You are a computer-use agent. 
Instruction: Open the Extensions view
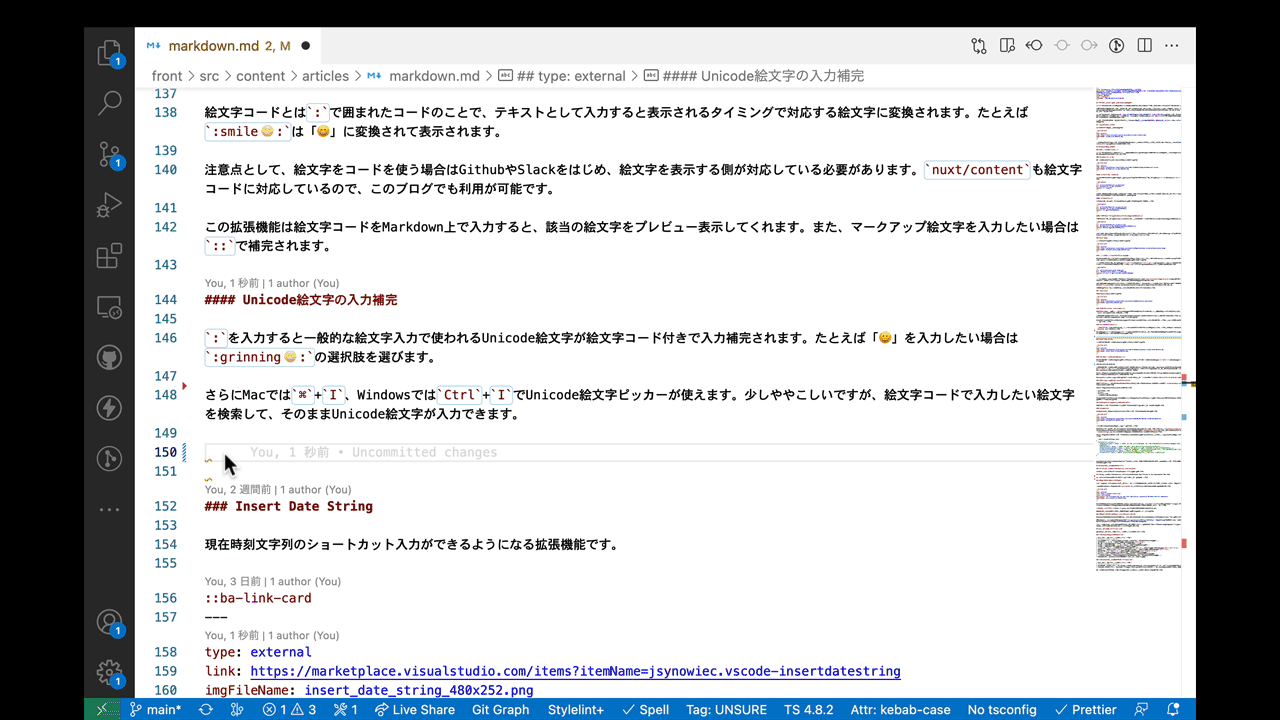coord(109,255)
